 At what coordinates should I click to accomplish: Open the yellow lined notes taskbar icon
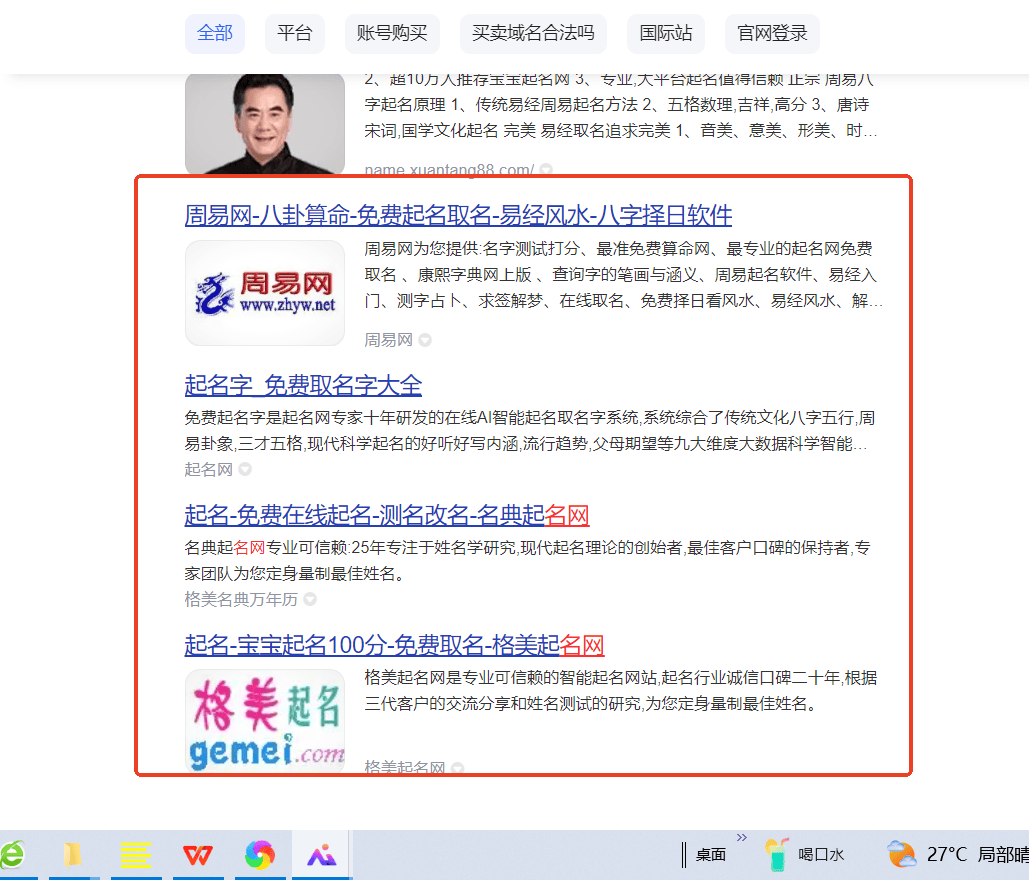point(135,854)
